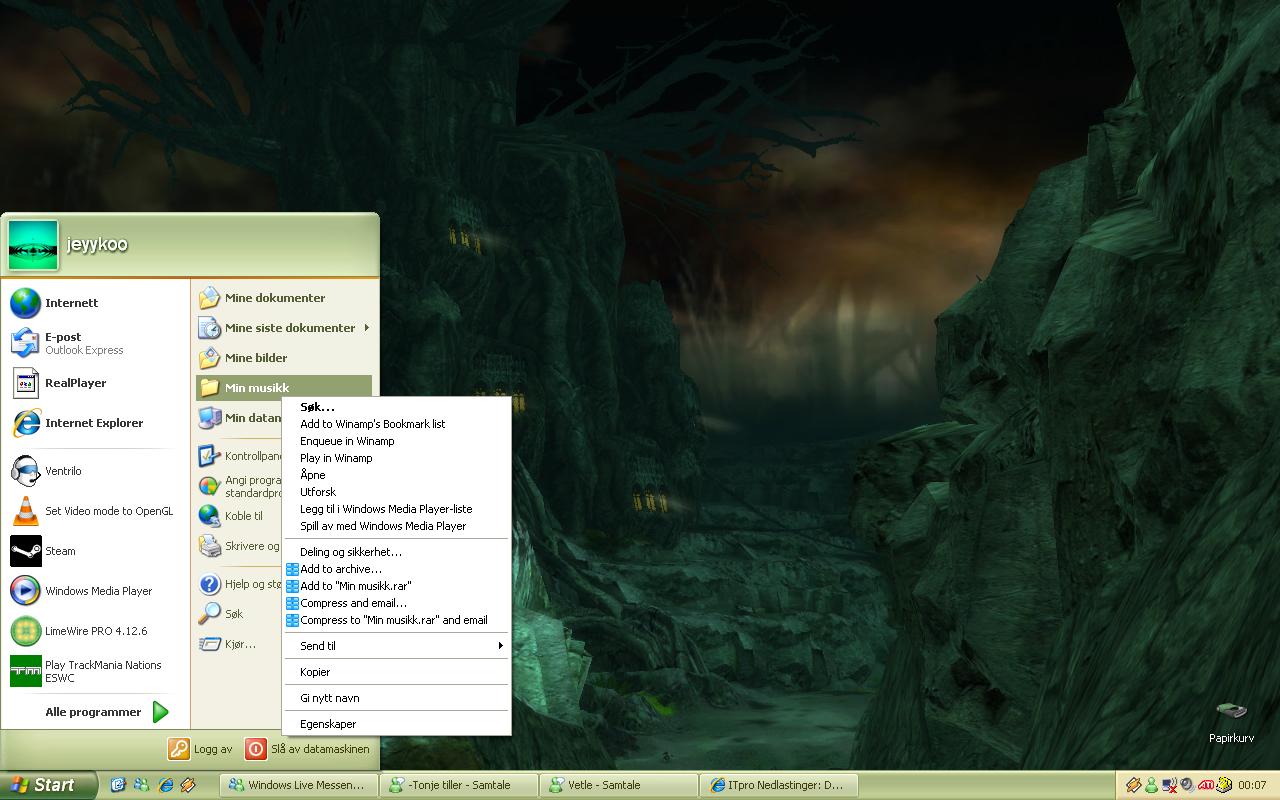This screenshot has height=800, width=1280.
Task: Open Internett browser icon in Start menu
Action: (x=26, y=303)
